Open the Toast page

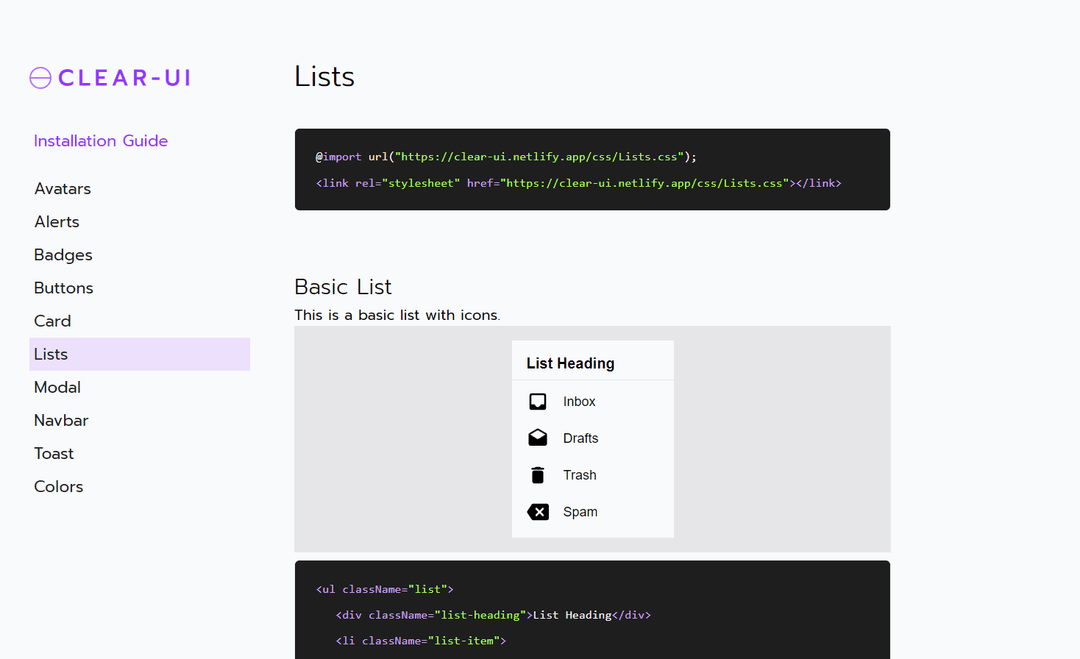[54, 453]
